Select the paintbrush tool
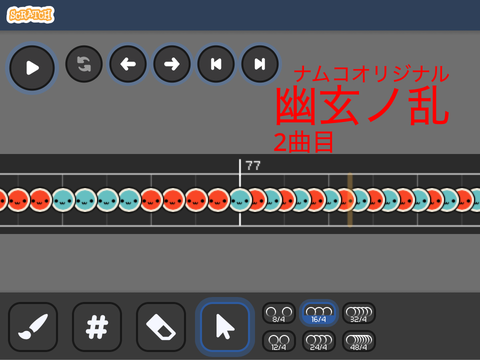Image resolution: width=480 pixels, height=360 pixels. 33,327
